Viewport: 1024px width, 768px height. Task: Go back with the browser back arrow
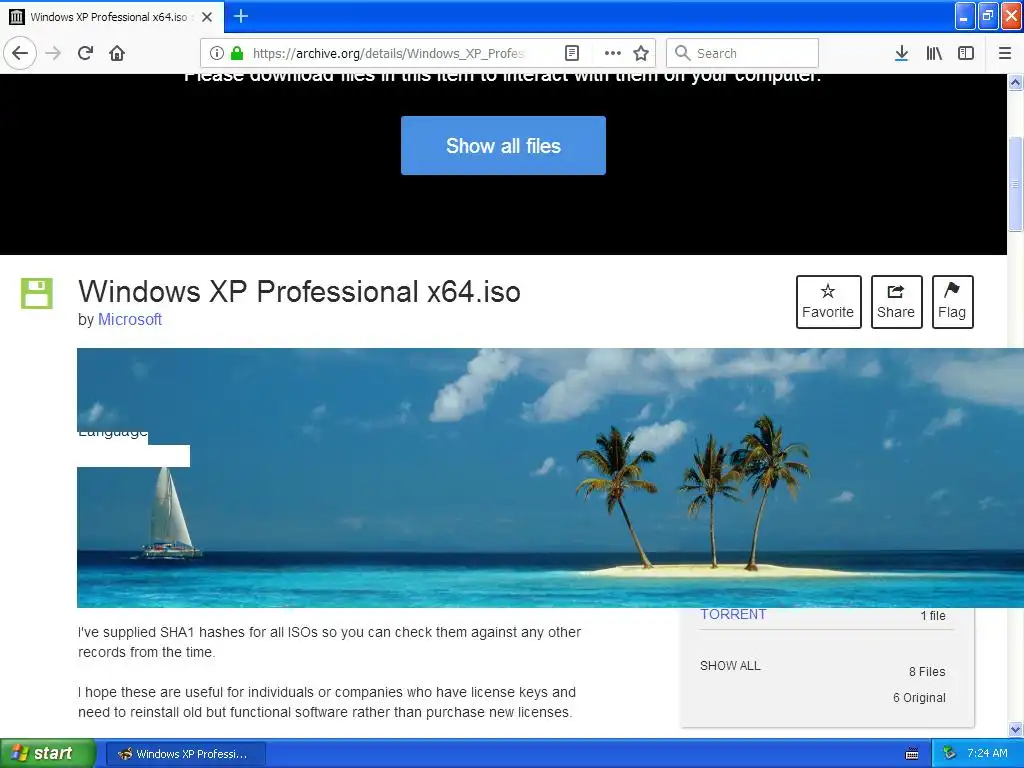pyautogui.click(x=20, y=53)
